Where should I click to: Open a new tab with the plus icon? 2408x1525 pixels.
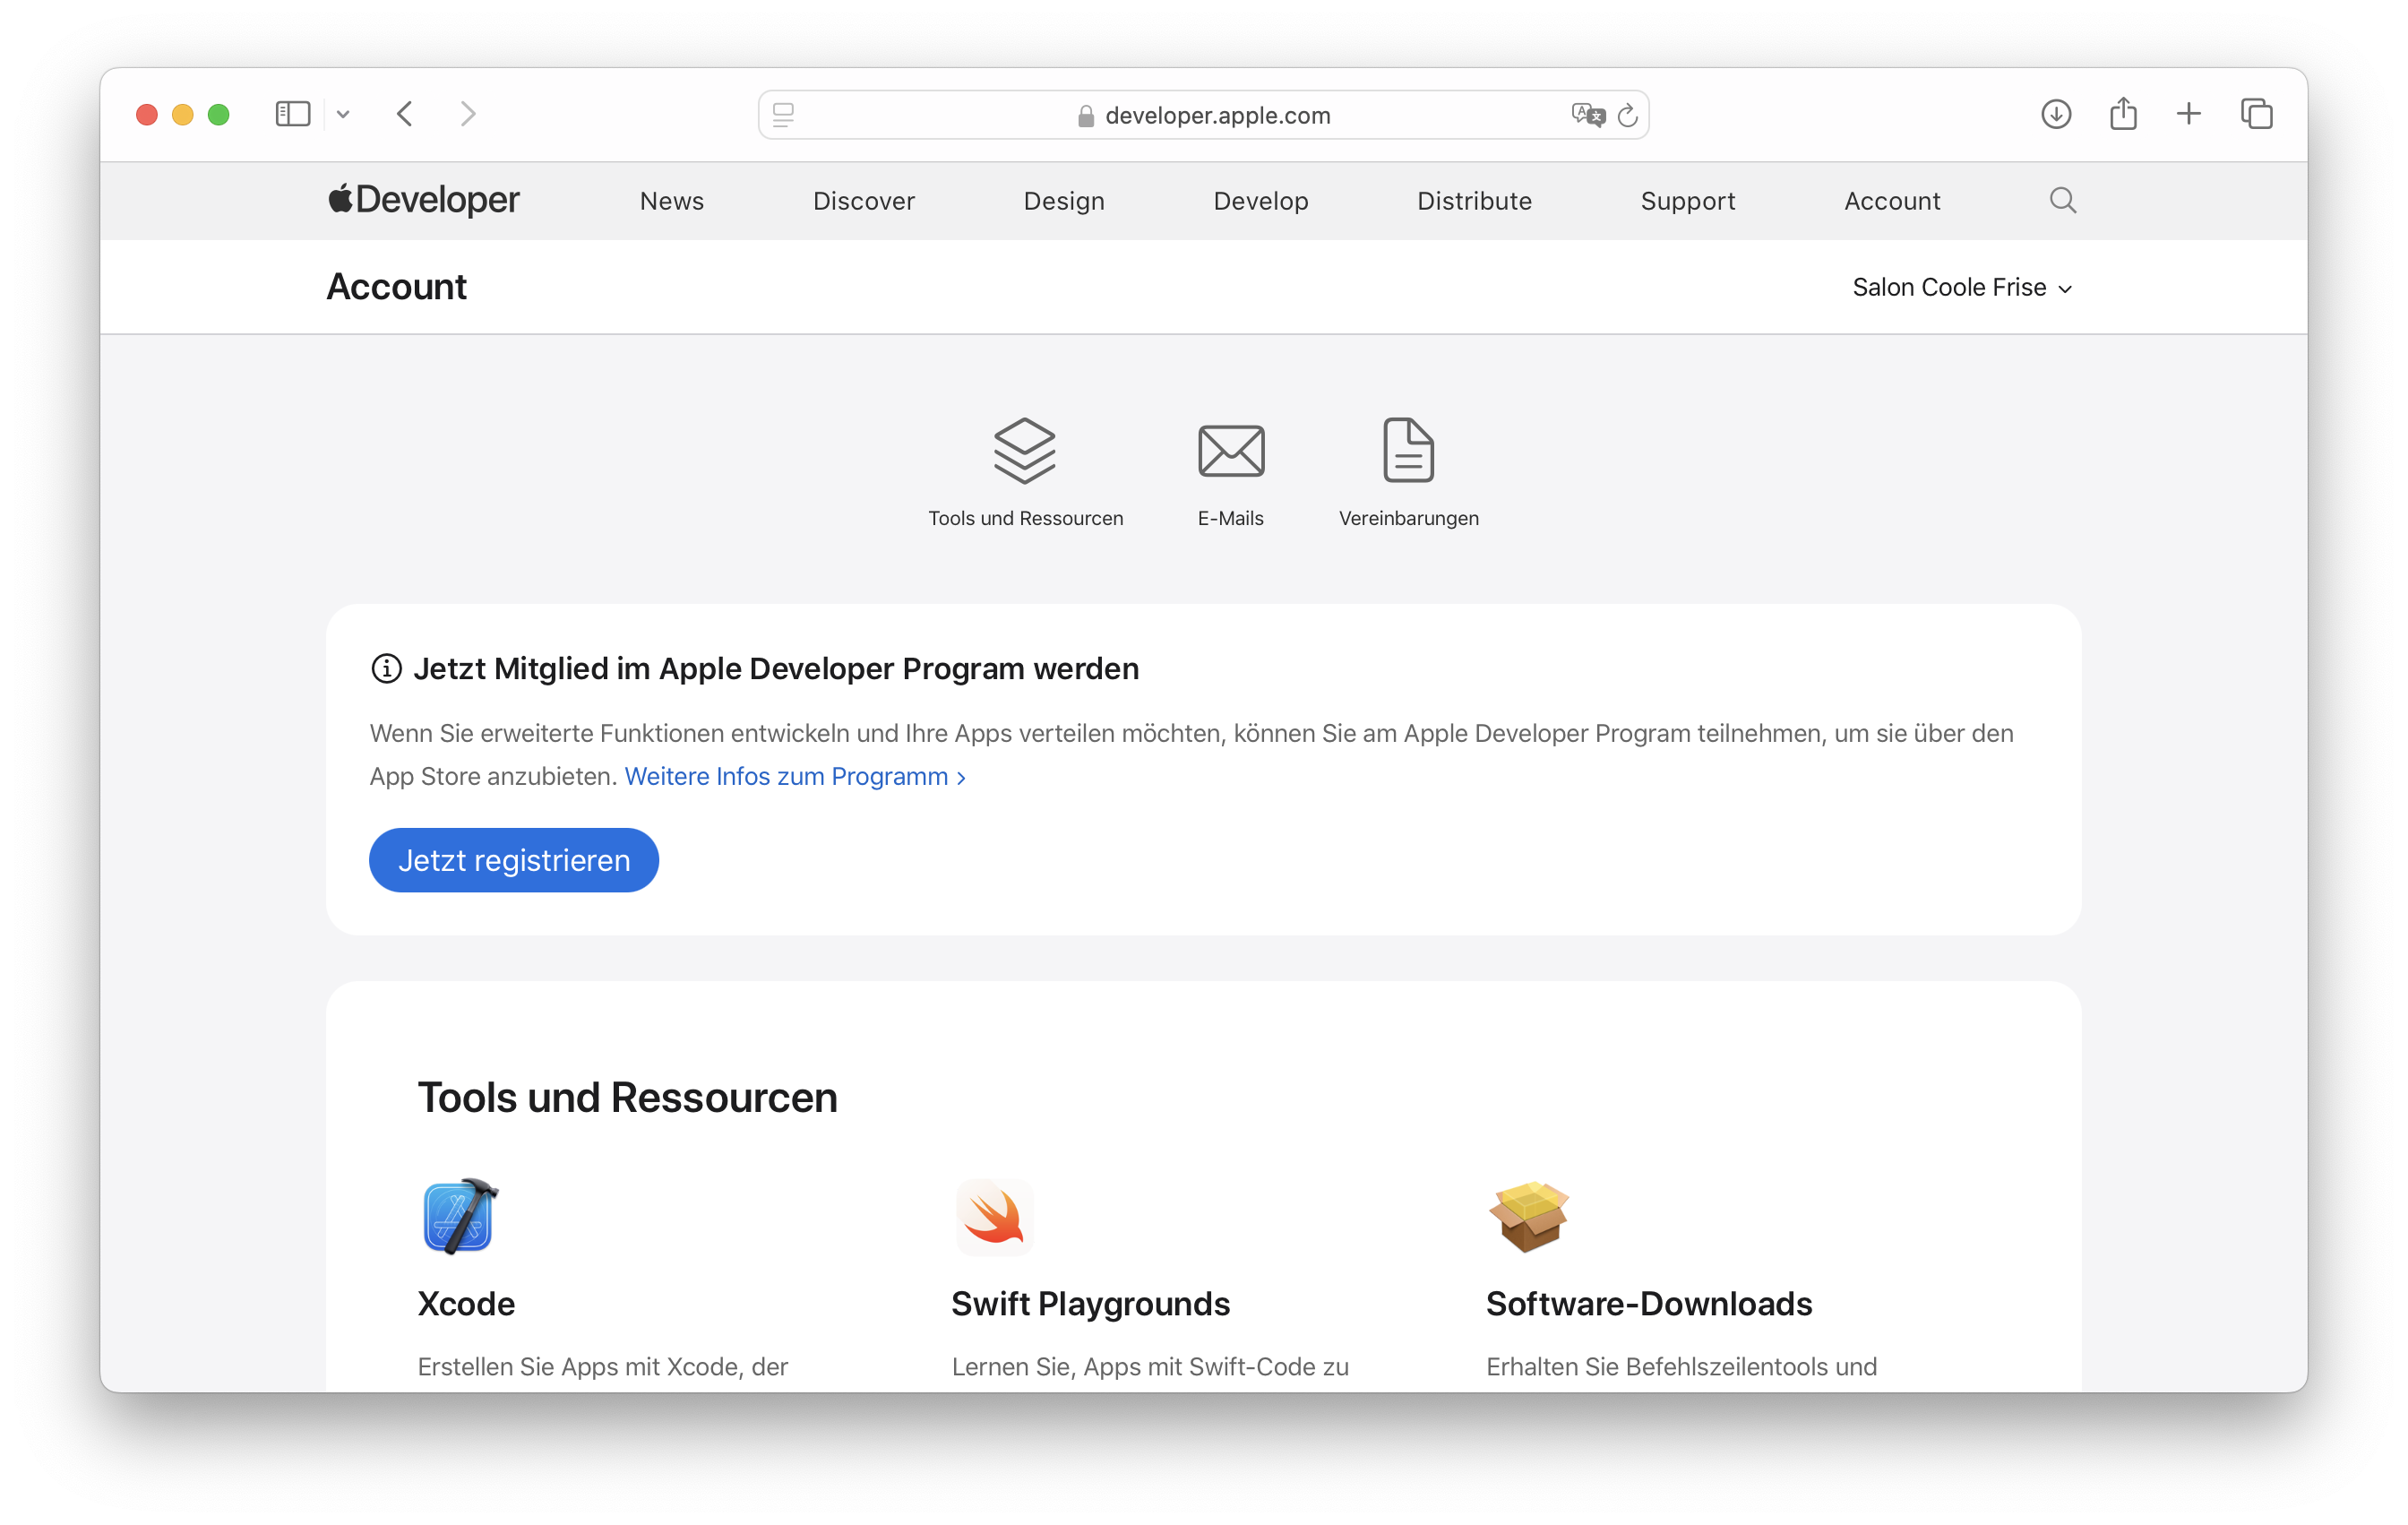2188,114
